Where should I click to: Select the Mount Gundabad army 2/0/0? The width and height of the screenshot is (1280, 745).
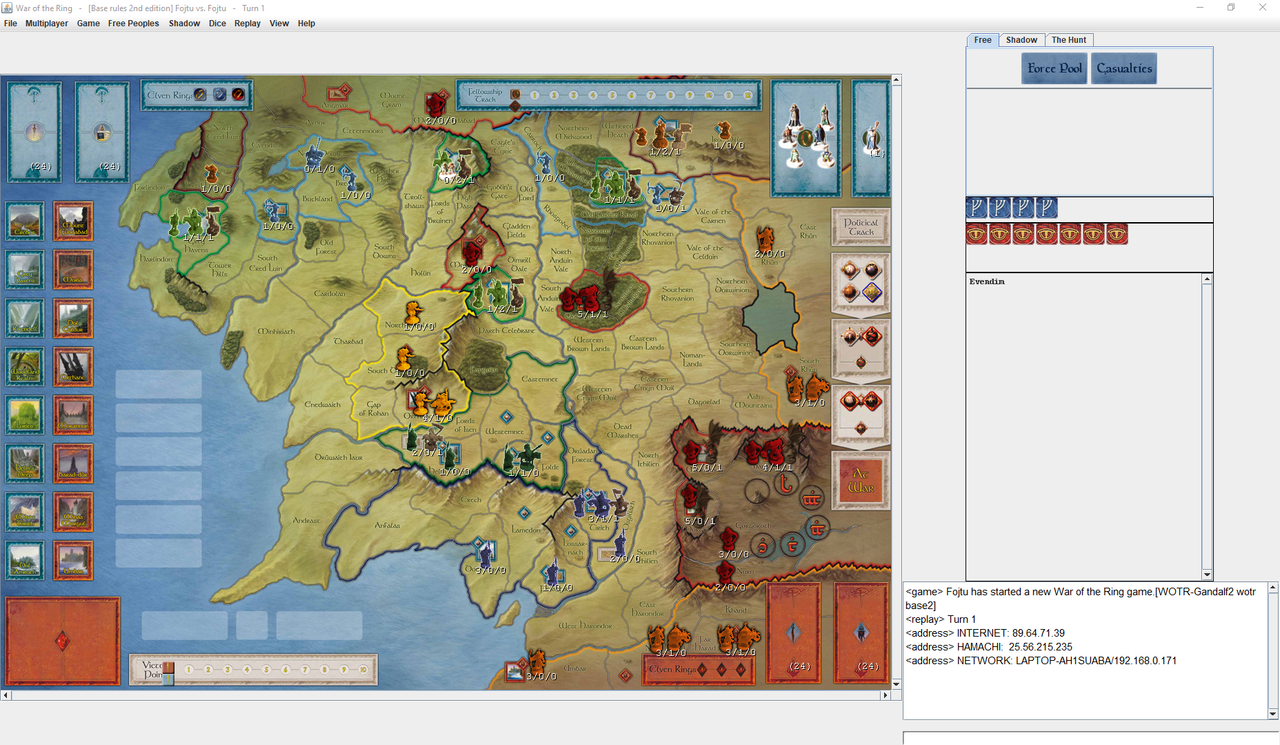coord(436,106)
